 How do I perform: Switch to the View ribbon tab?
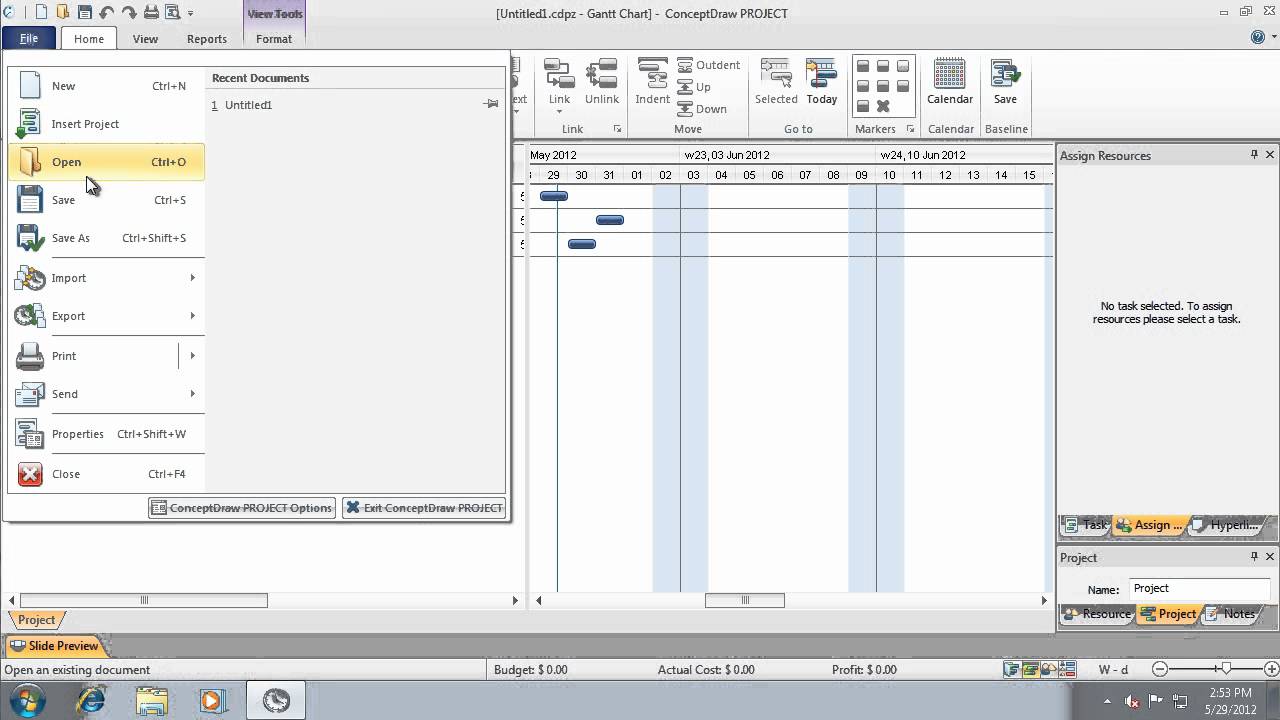(x=145, y=39)
